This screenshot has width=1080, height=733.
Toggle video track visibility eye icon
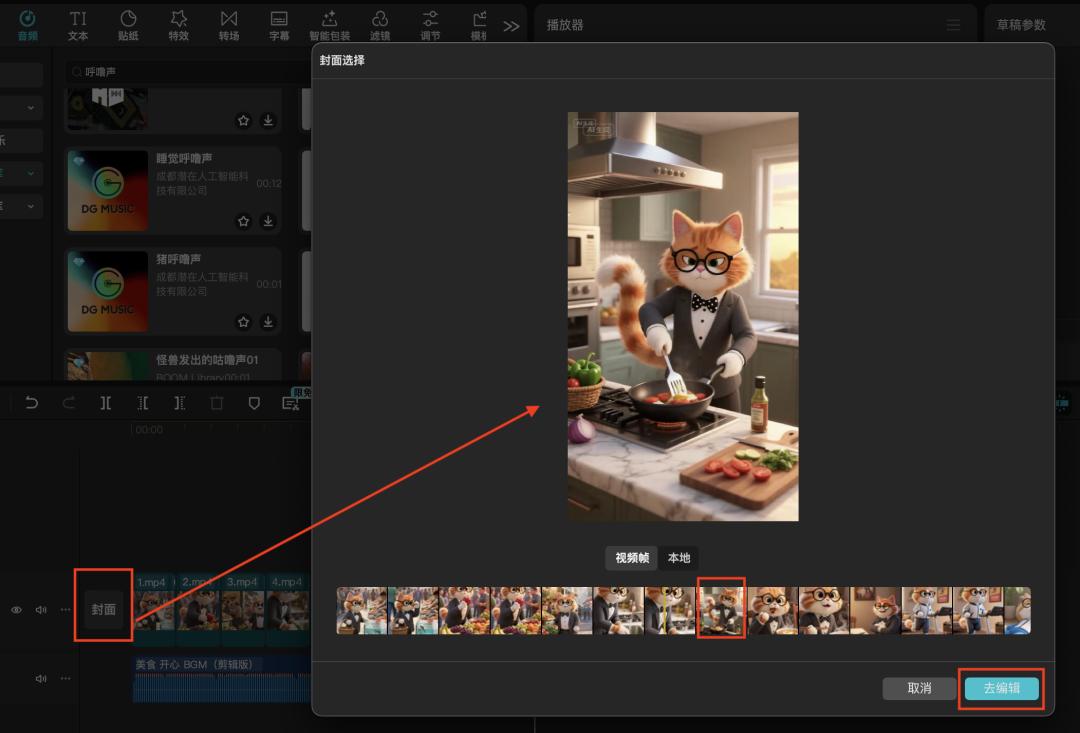point(16,609)
